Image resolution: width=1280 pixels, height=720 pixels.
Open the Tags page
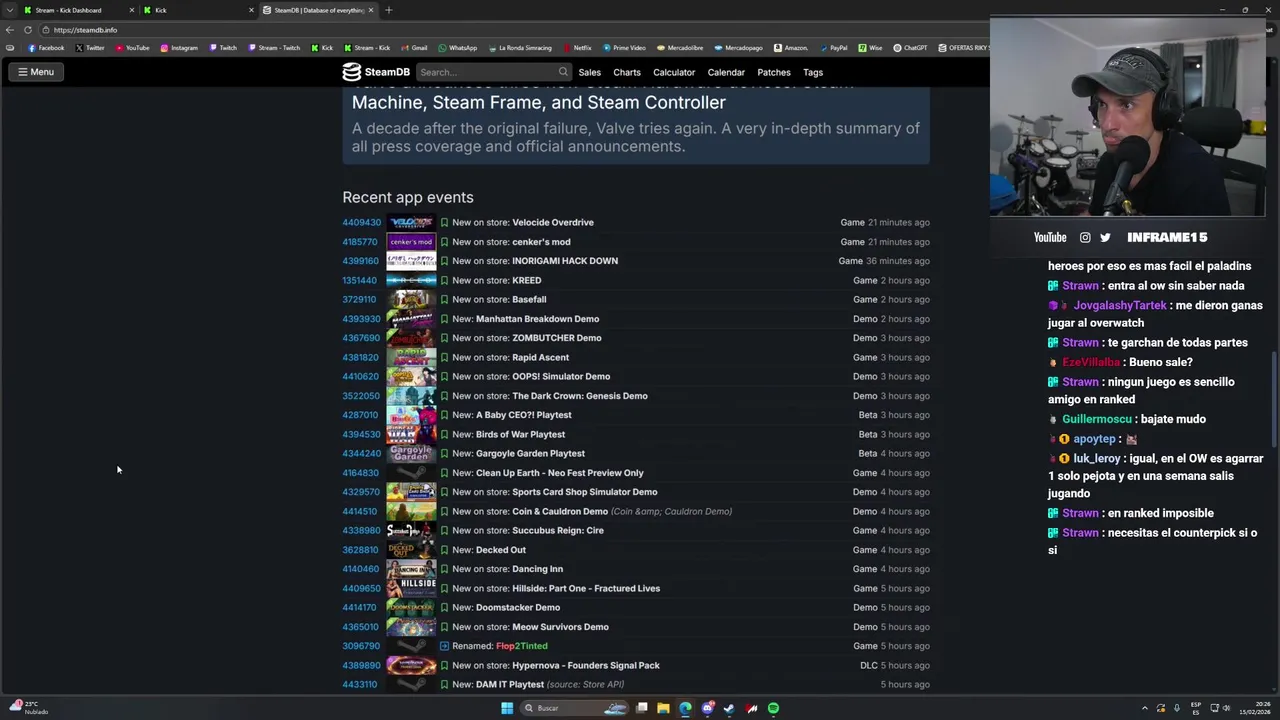813,72
